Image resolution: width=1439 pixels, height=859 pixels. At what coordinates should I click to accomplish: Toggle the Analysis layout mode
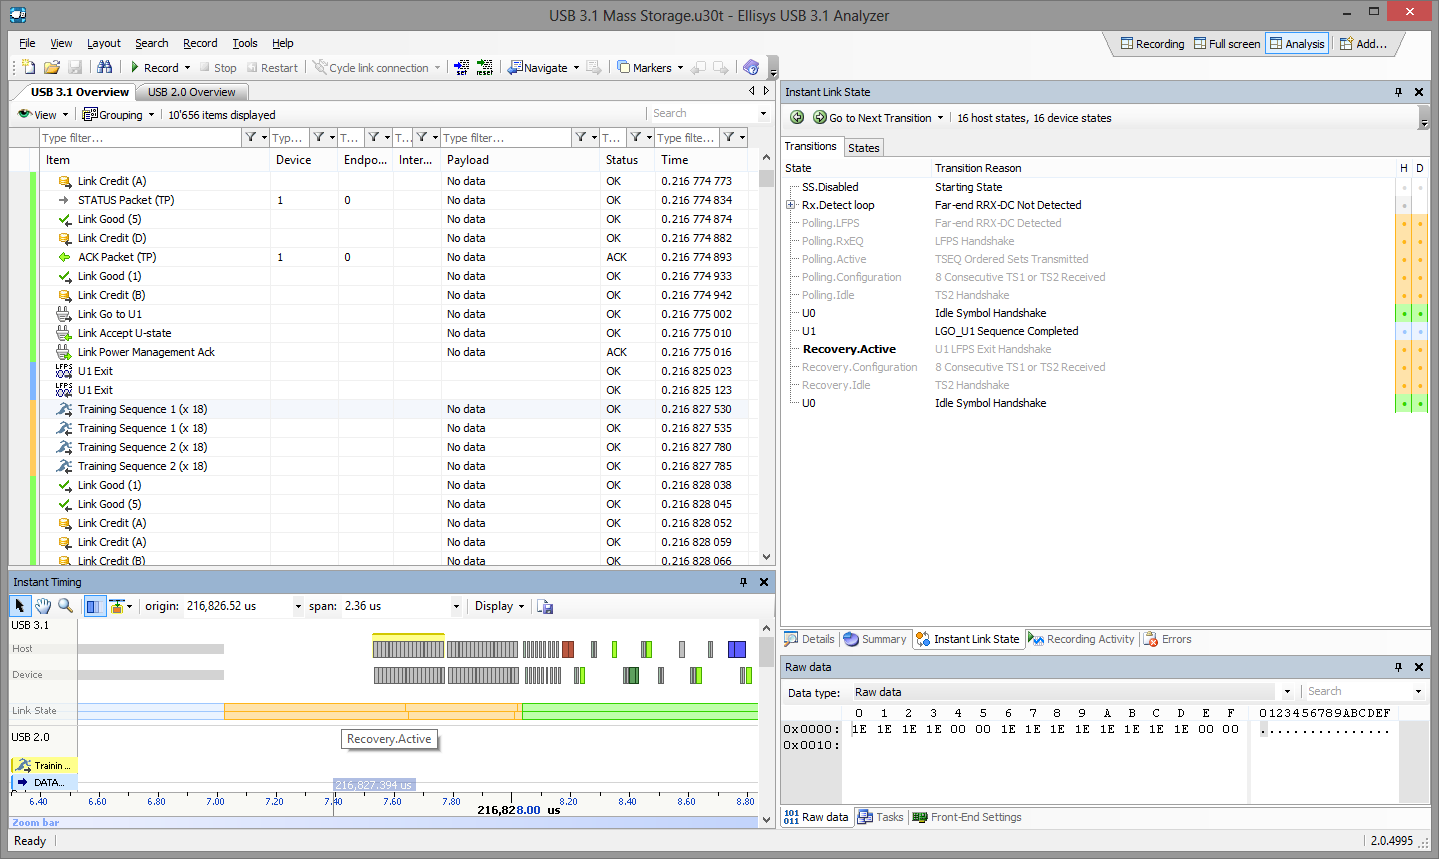(x=1296, y=44)
